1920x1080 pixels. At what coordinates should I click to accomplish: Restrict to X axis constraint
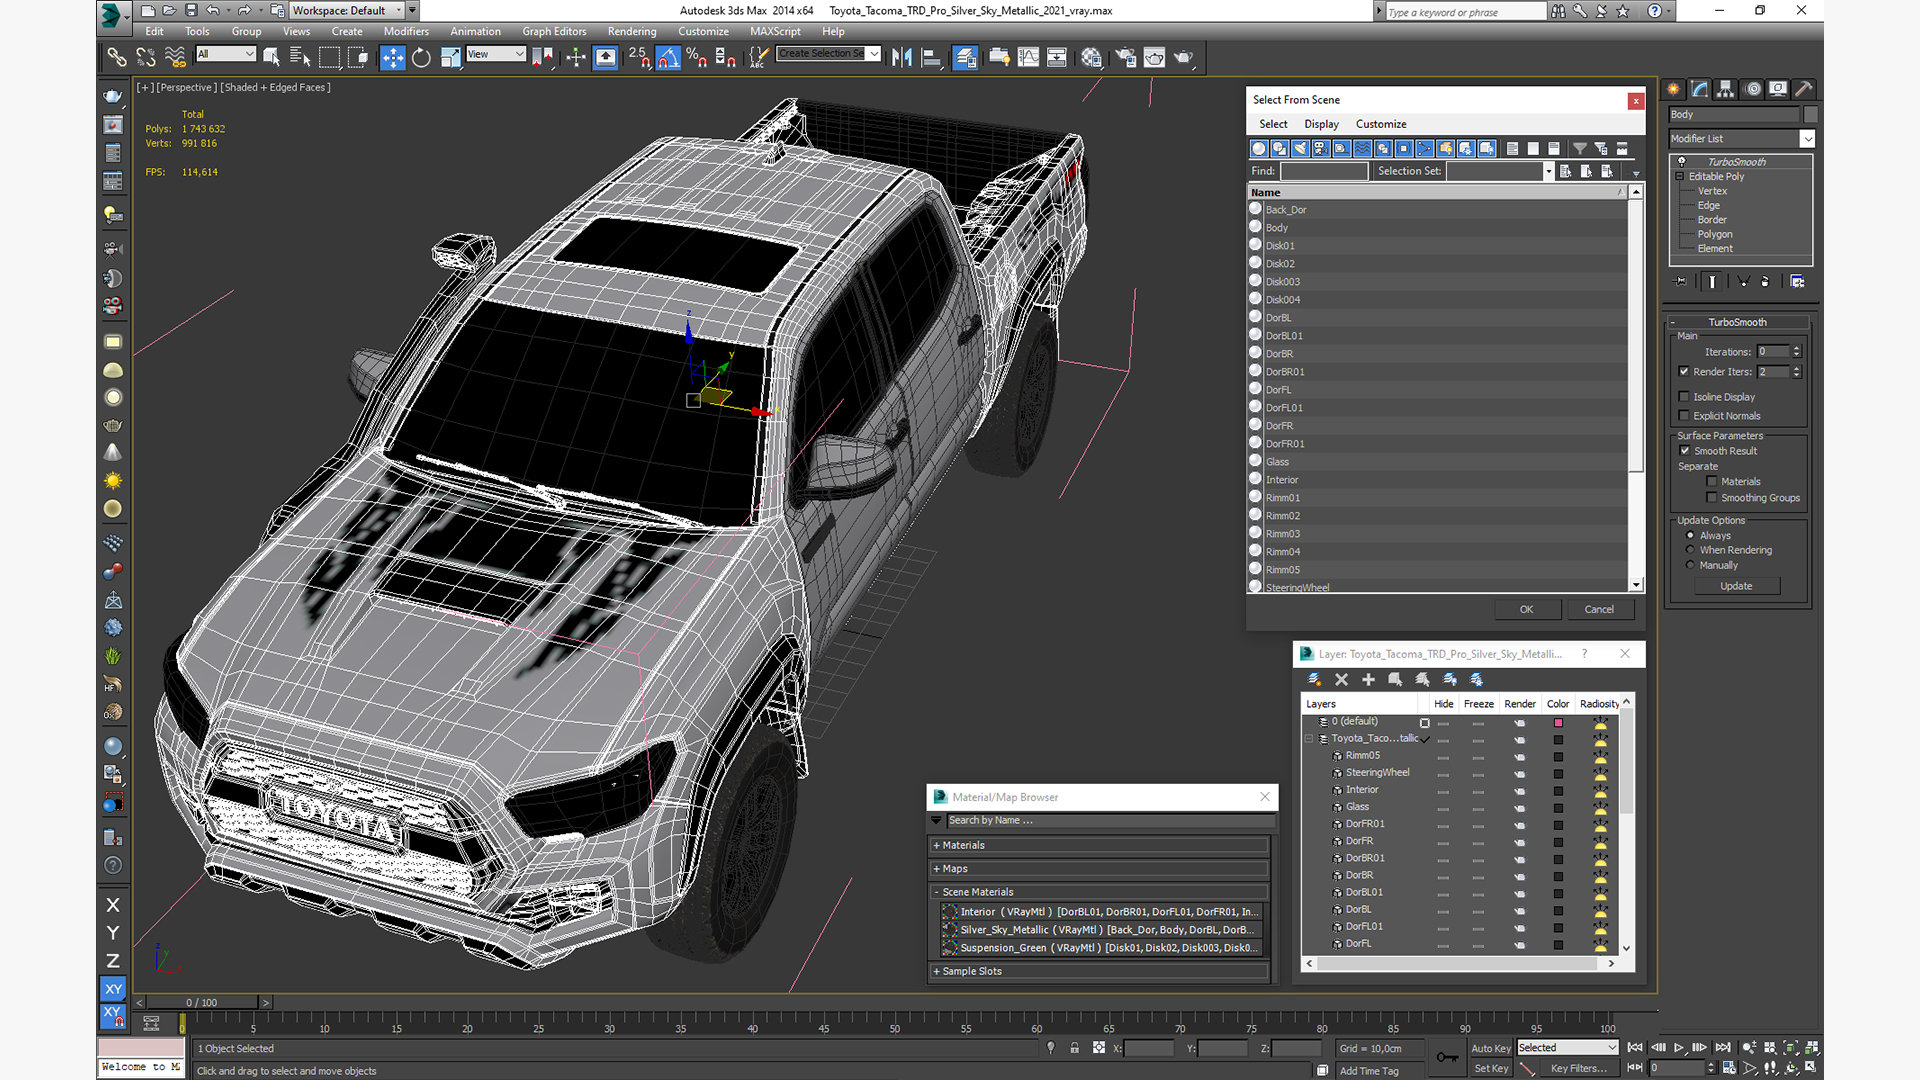[x=113, y=905]
